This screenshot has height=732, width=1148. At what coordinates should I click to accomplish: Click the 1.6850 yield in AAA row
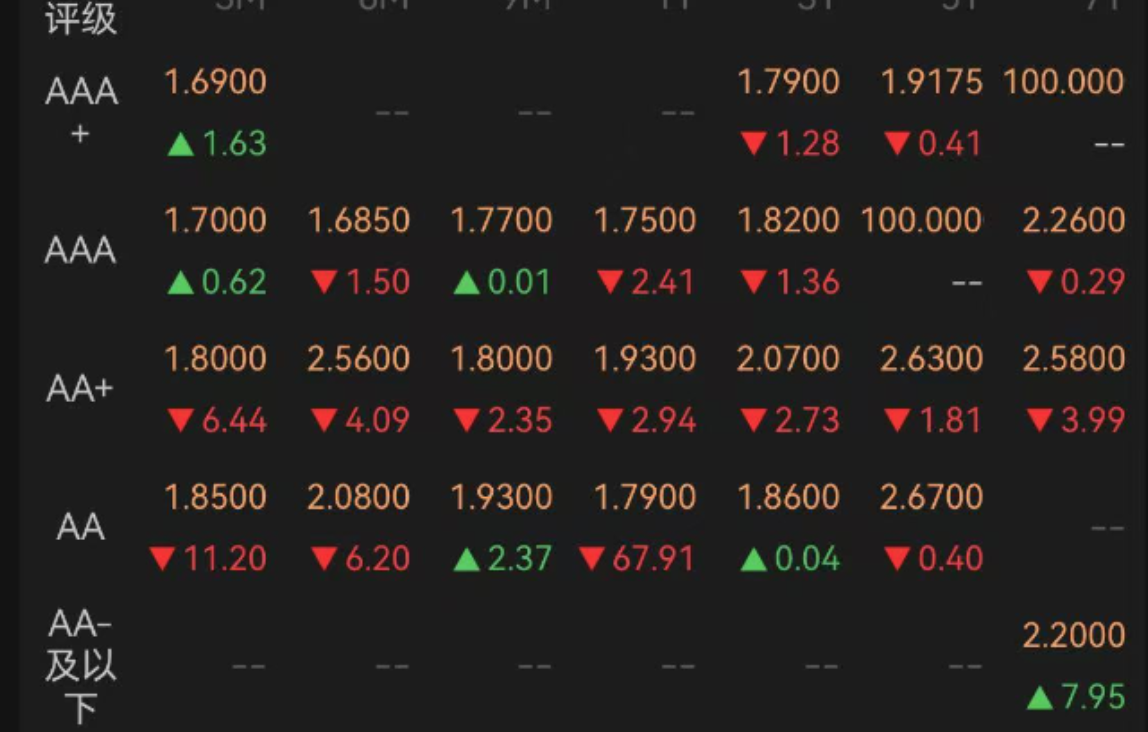coord(359,220)
